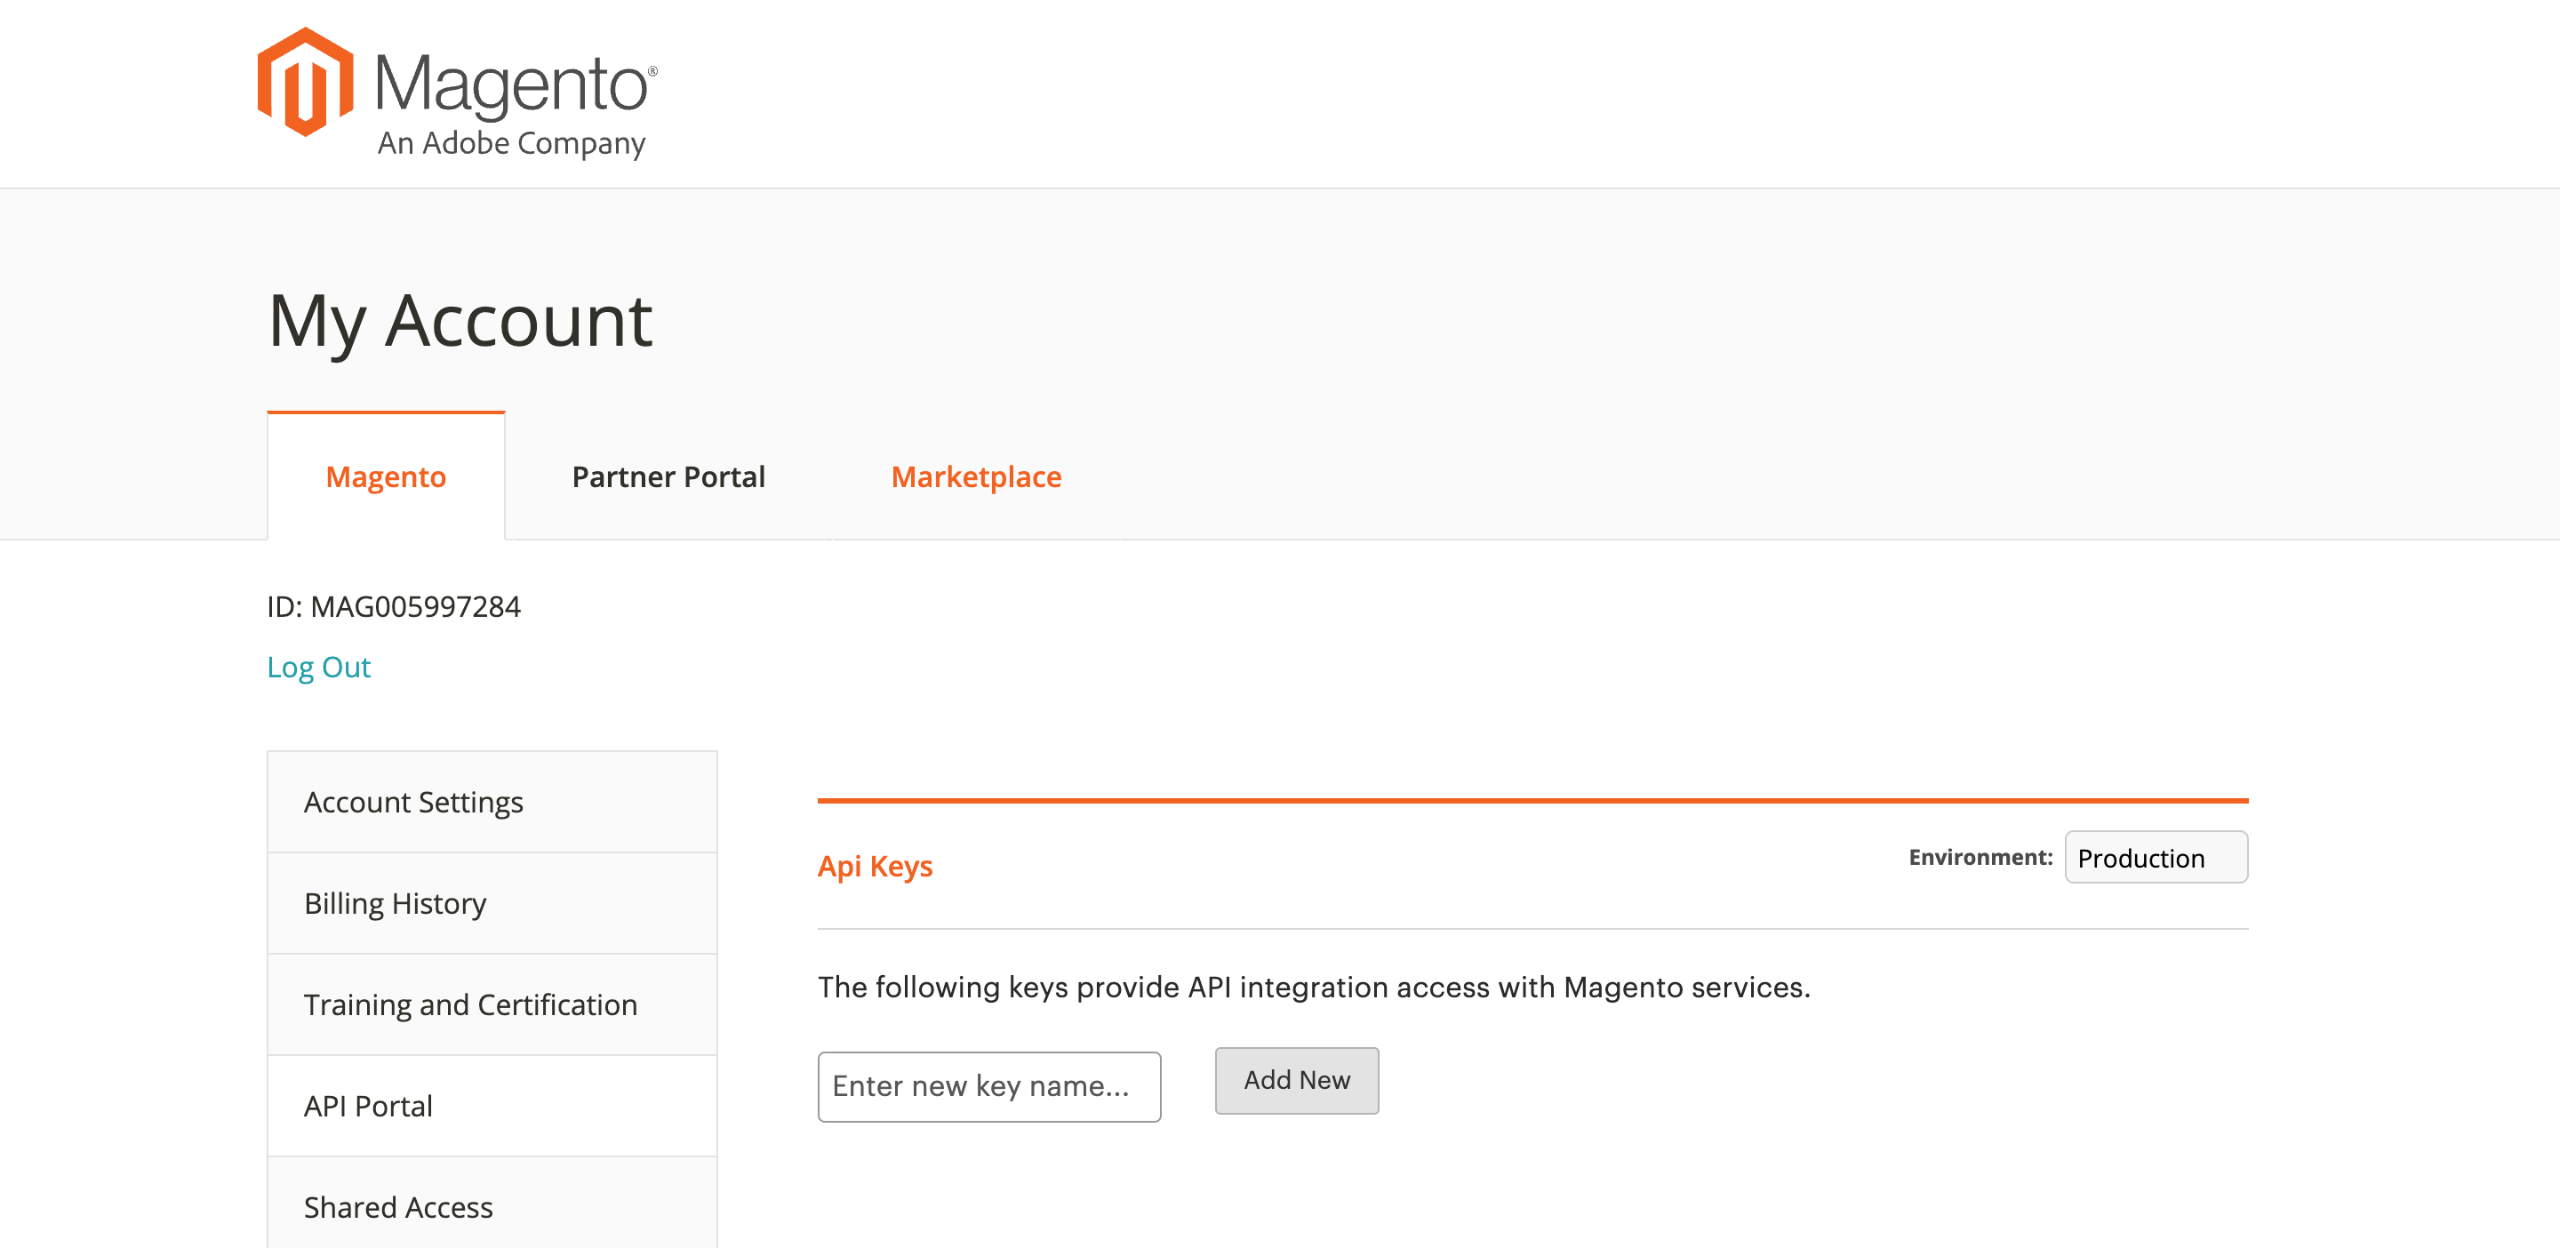Click the Api Keys section heading

point(875,866)
